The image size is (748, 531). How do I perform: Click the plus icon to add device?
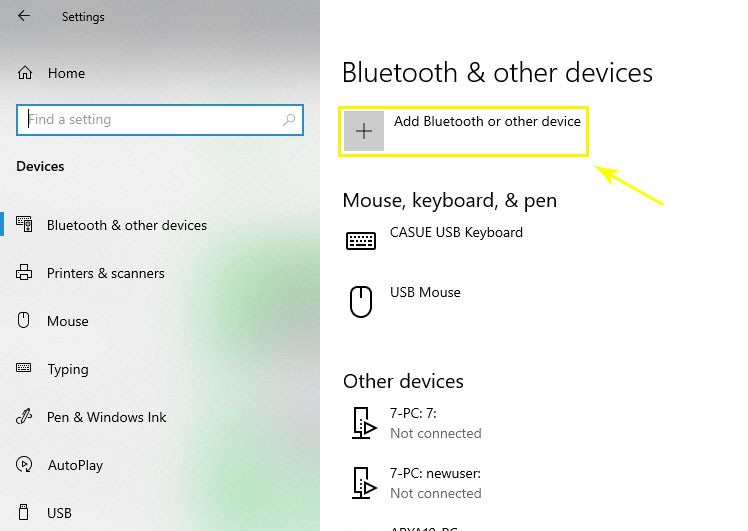(x=364, y=131)
